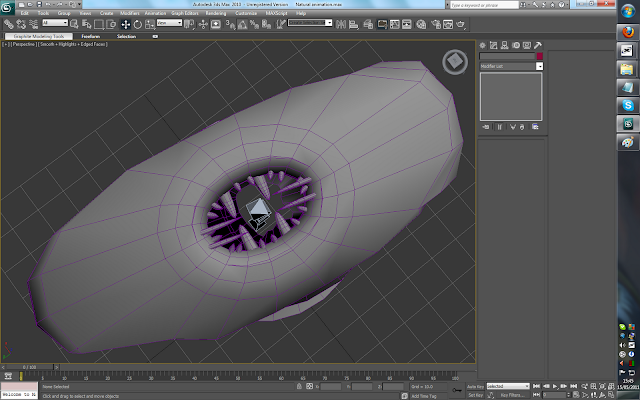Open Select by Name dialog
640x400 pixels.
point(86,24)
